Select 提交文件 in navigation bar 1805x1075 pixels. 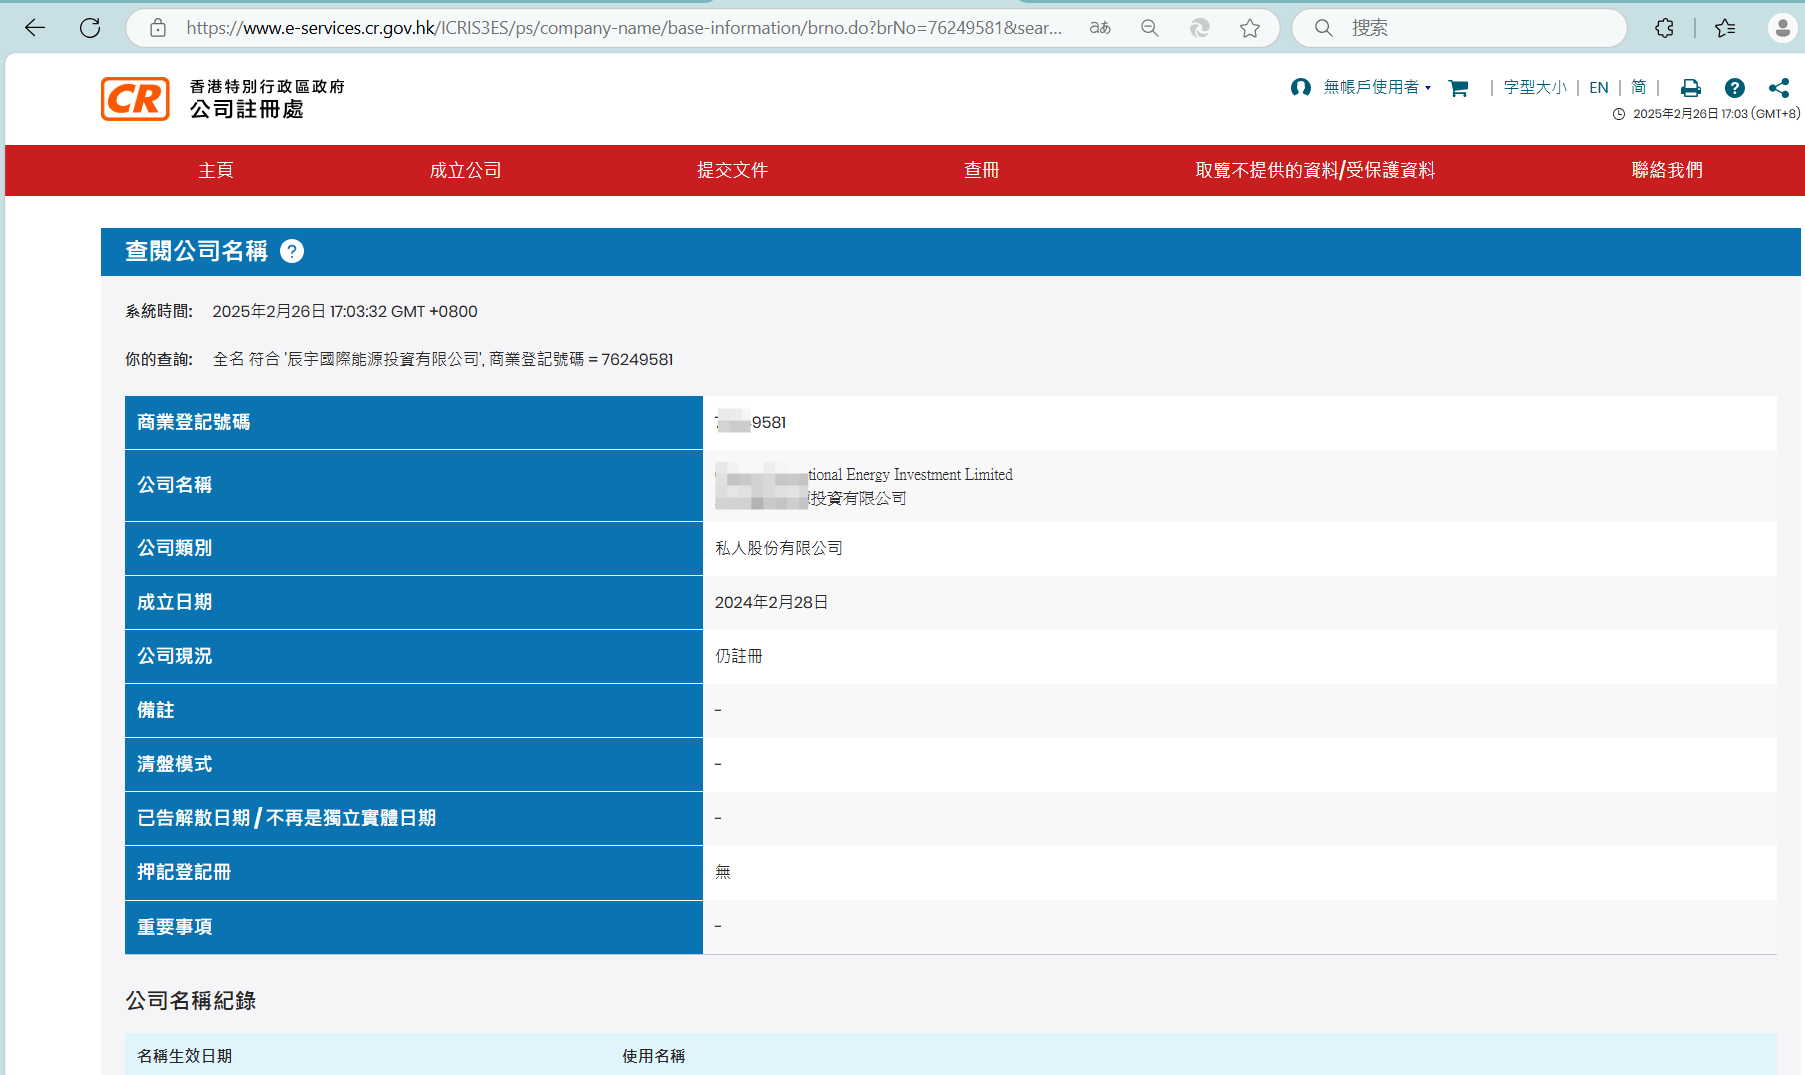732,170
